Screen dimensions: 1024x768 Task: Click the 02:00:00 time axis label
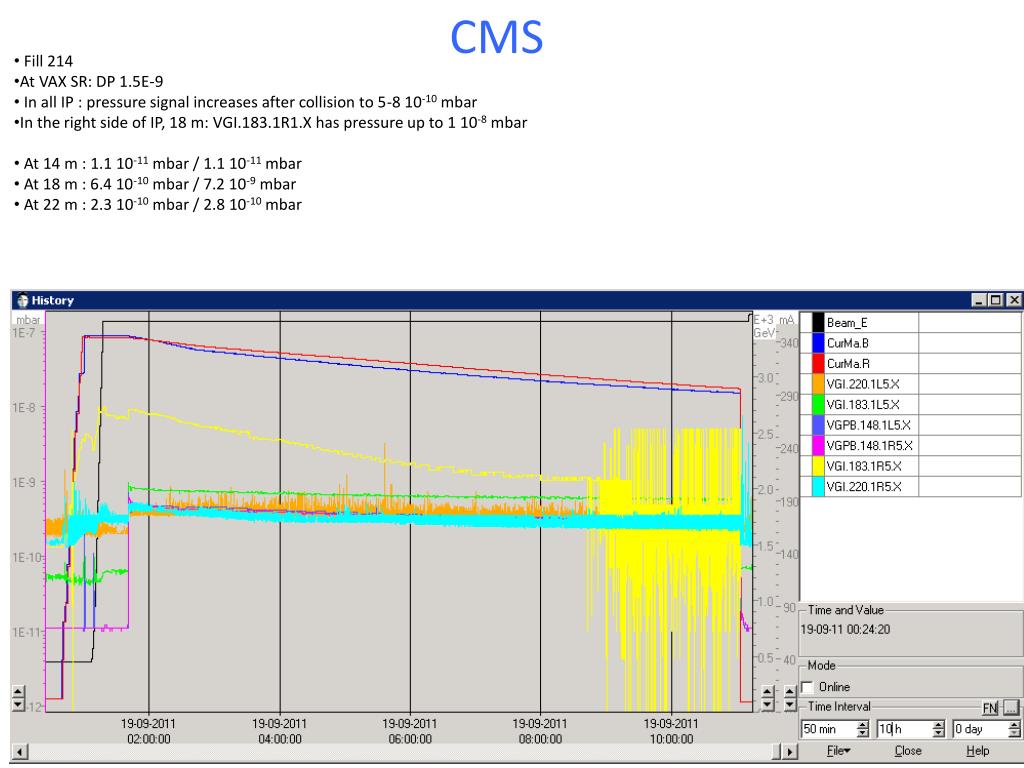coord(148,739)
